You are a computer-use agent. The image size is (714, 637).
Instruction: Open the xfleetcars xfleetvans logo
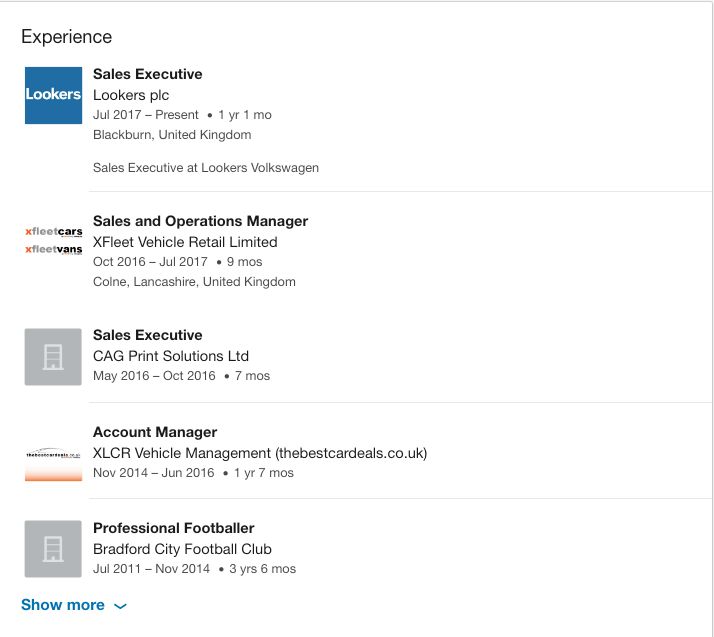click(54, 240)
